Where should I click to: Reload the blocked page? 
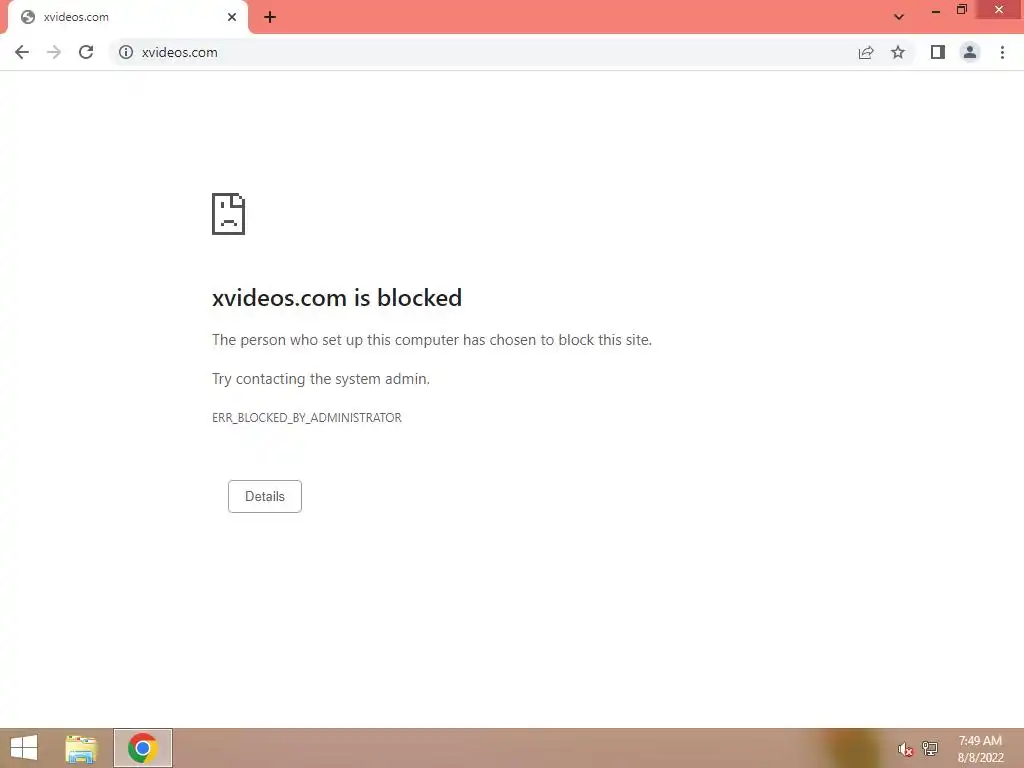click(x=86, y=52)
